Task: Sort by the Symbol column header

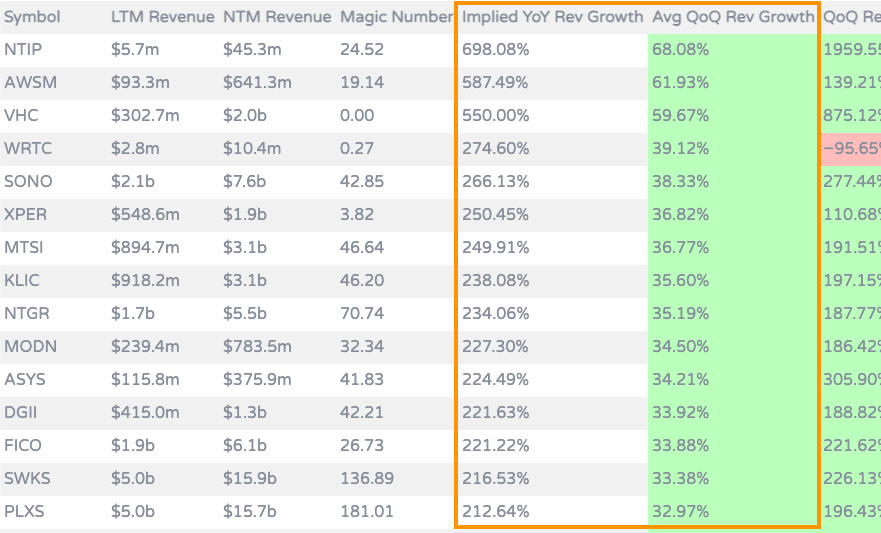Action: pos(32,17)
